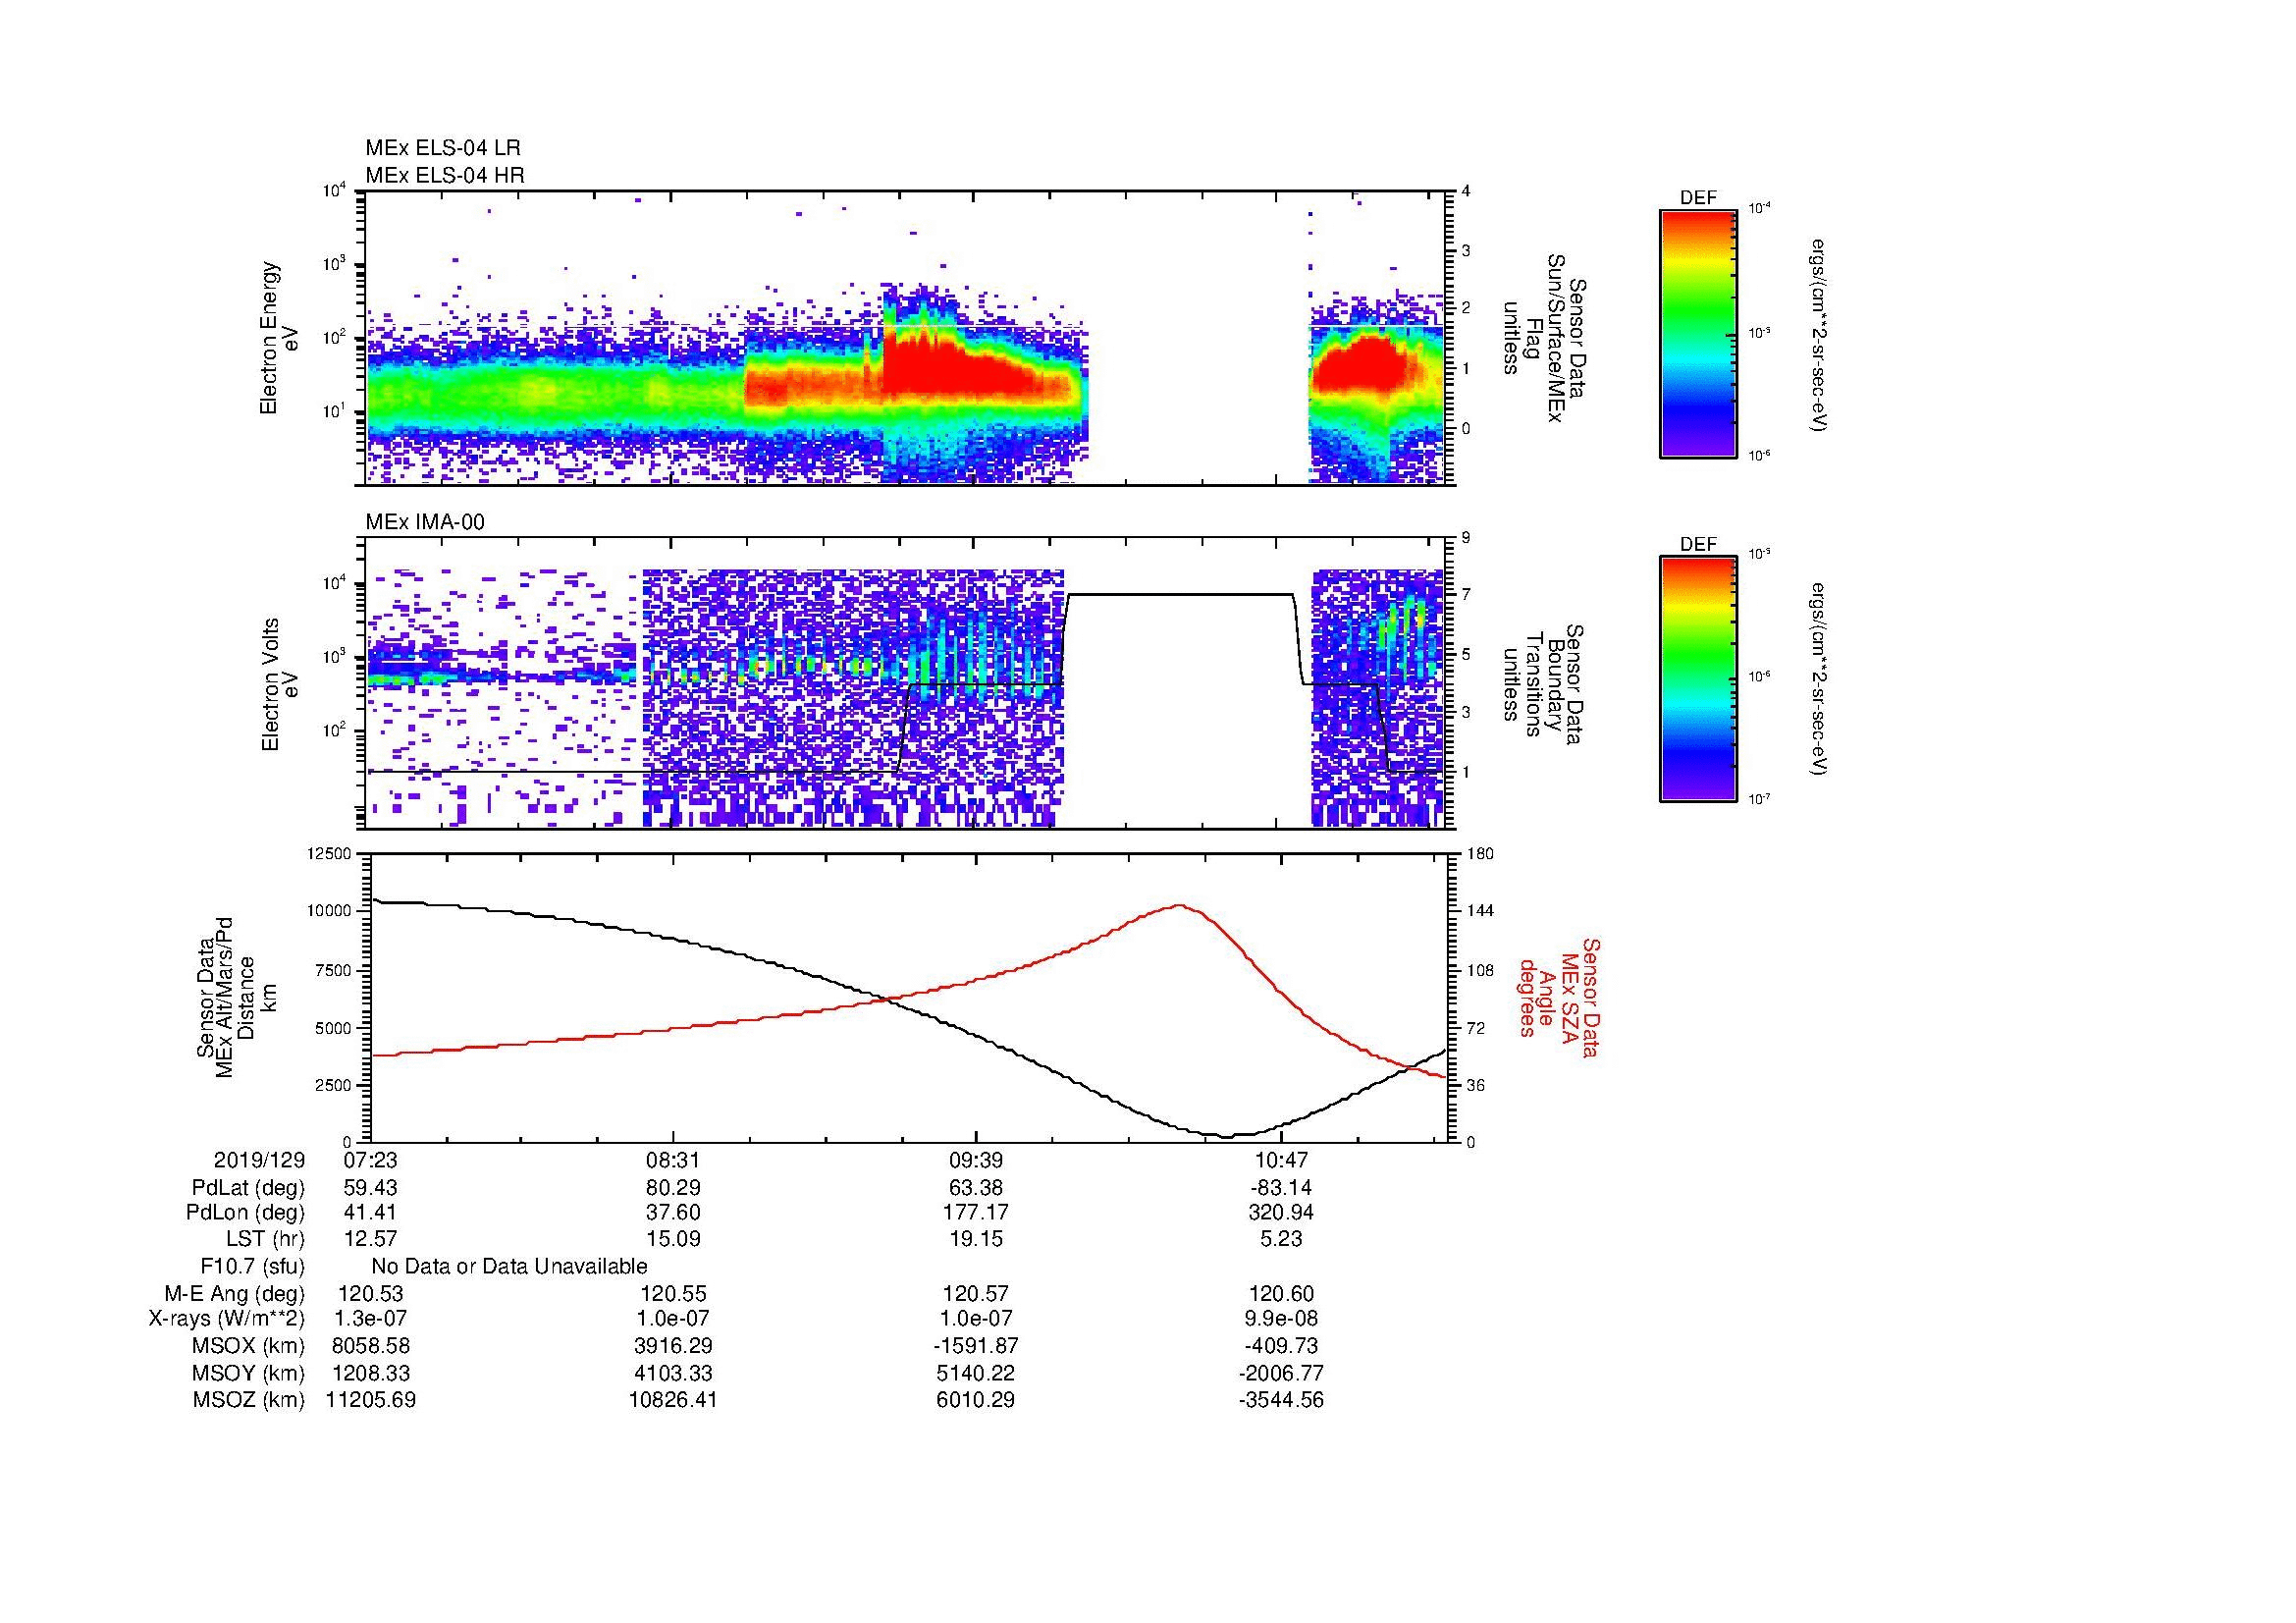Select the LST value '19.15'
Screen dimensions: 2296x1623
coord(975,1240)
